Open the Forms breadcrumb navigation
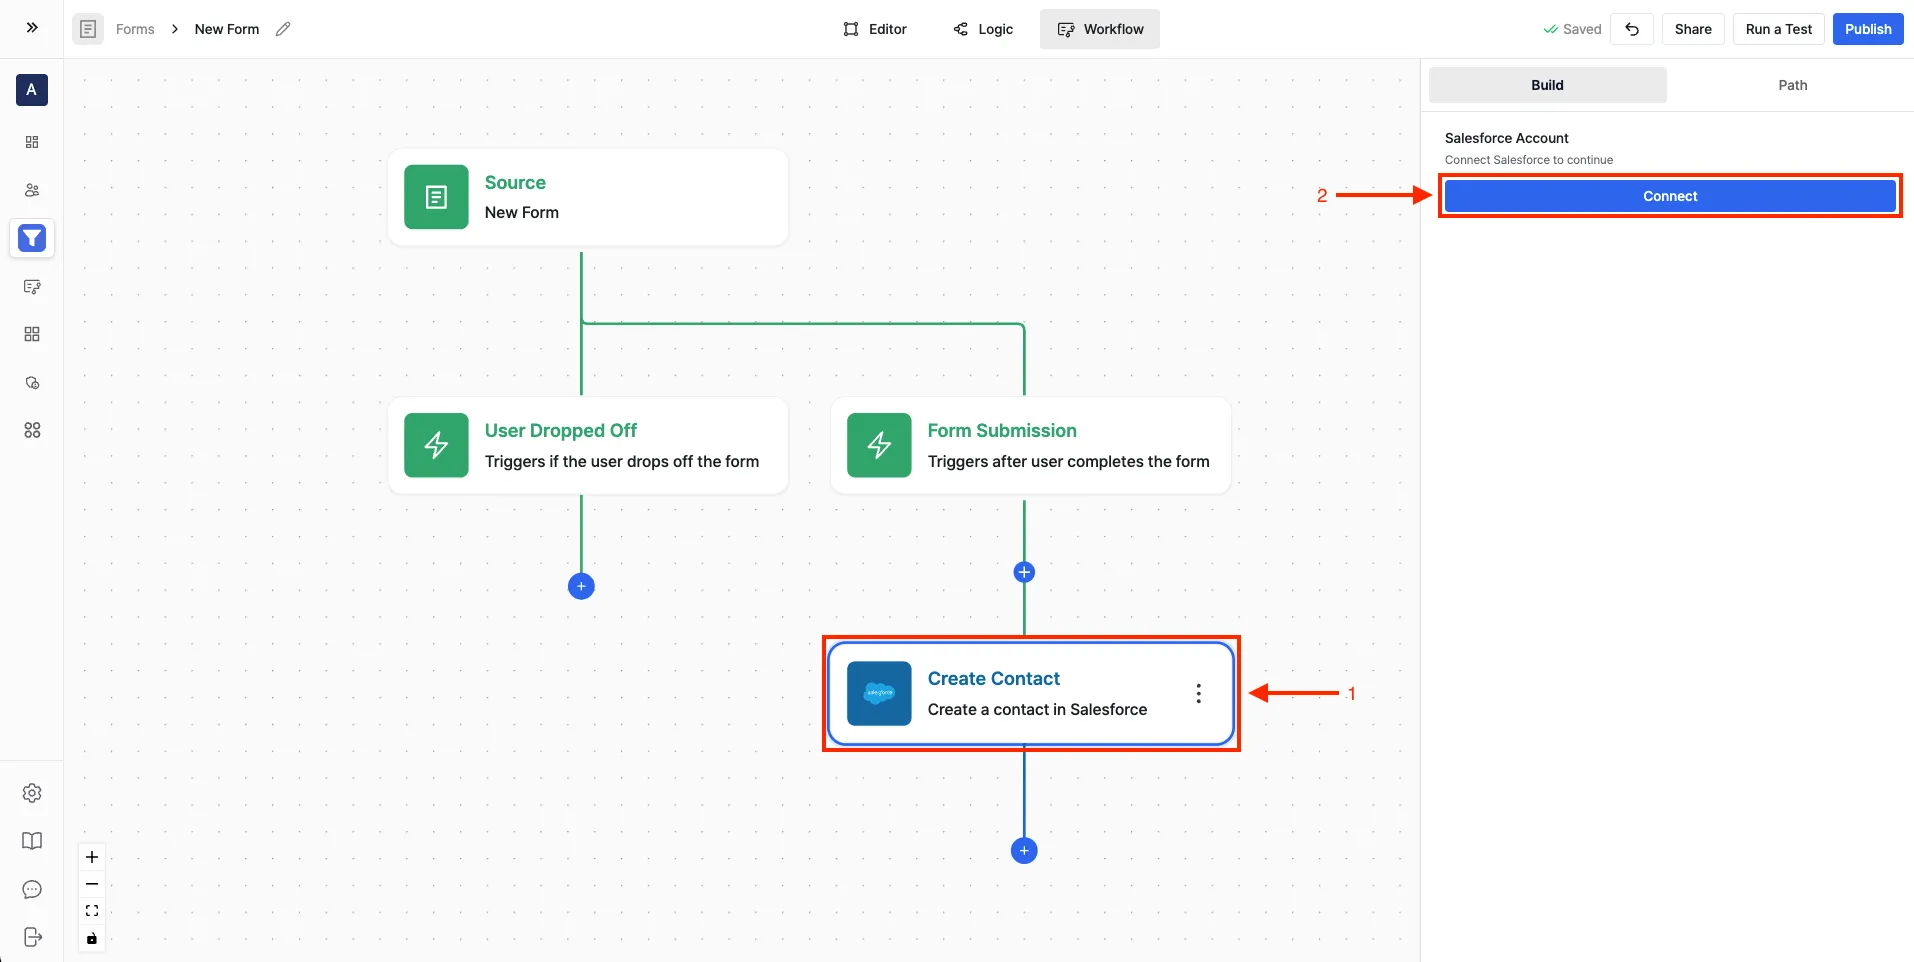The width and height of the screenshot is (1914, 962). tap(135, 29)
